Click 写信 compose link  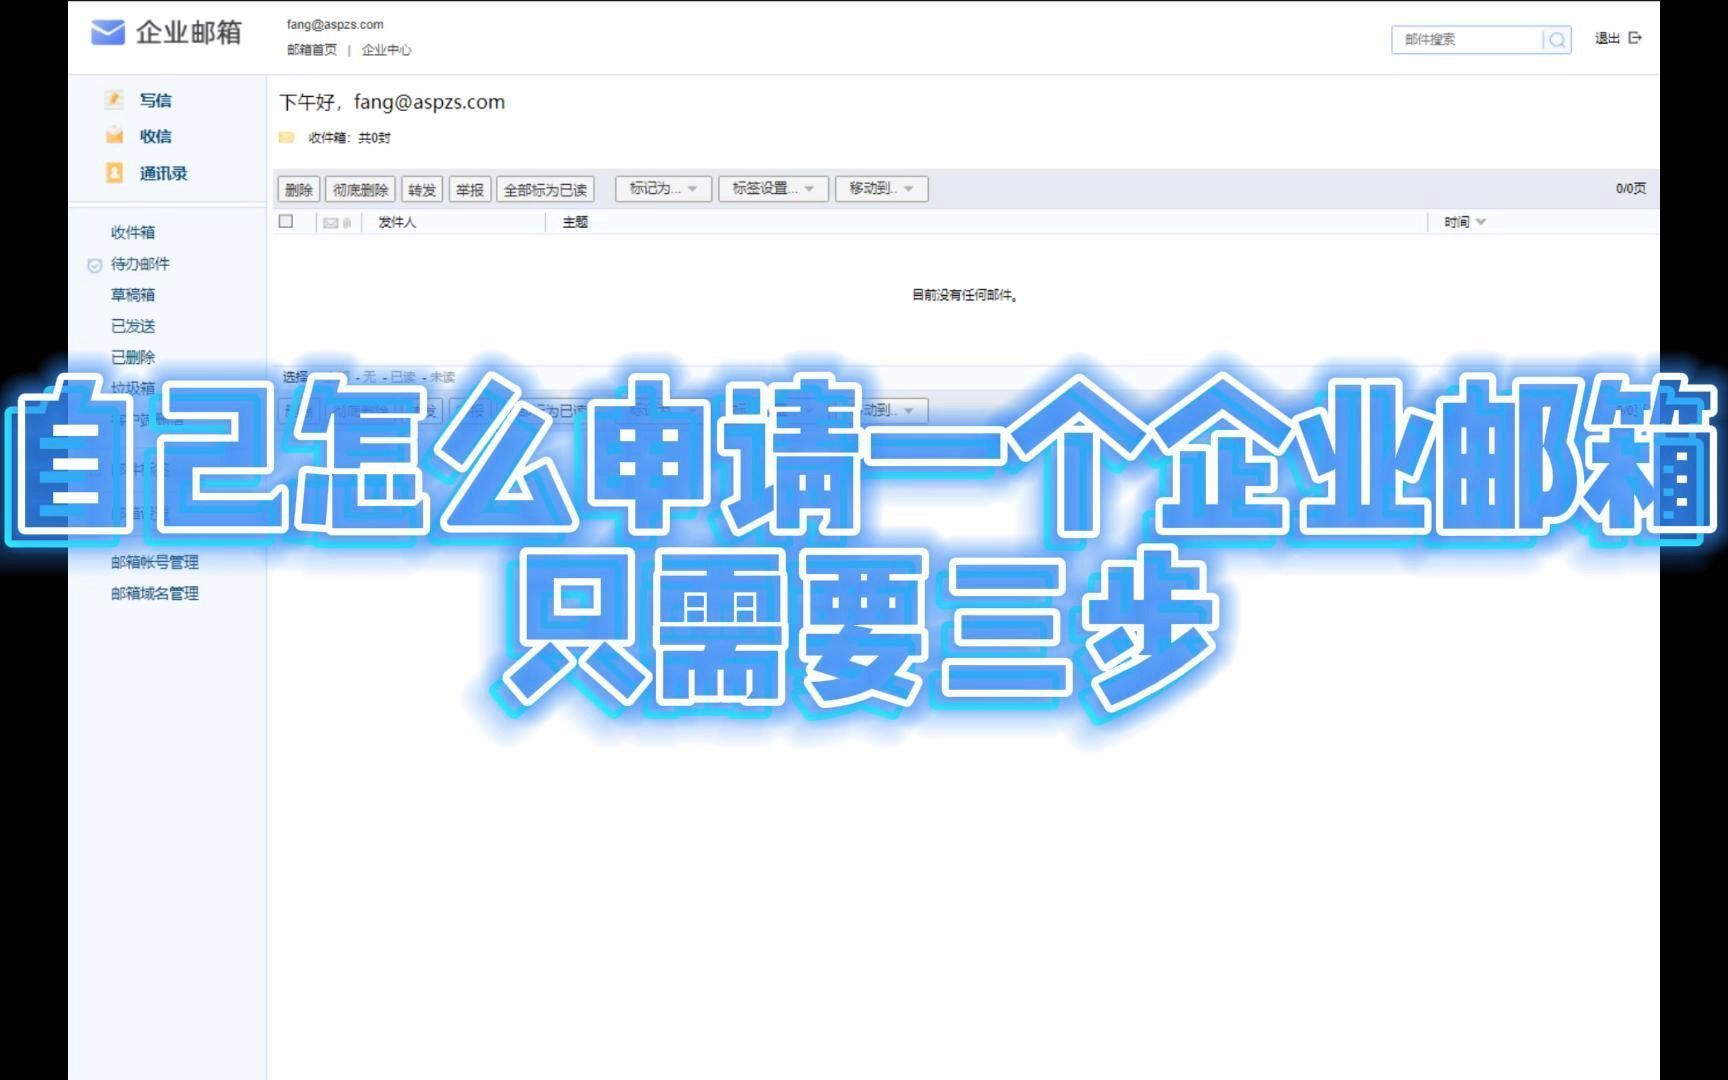coord(155,100)
